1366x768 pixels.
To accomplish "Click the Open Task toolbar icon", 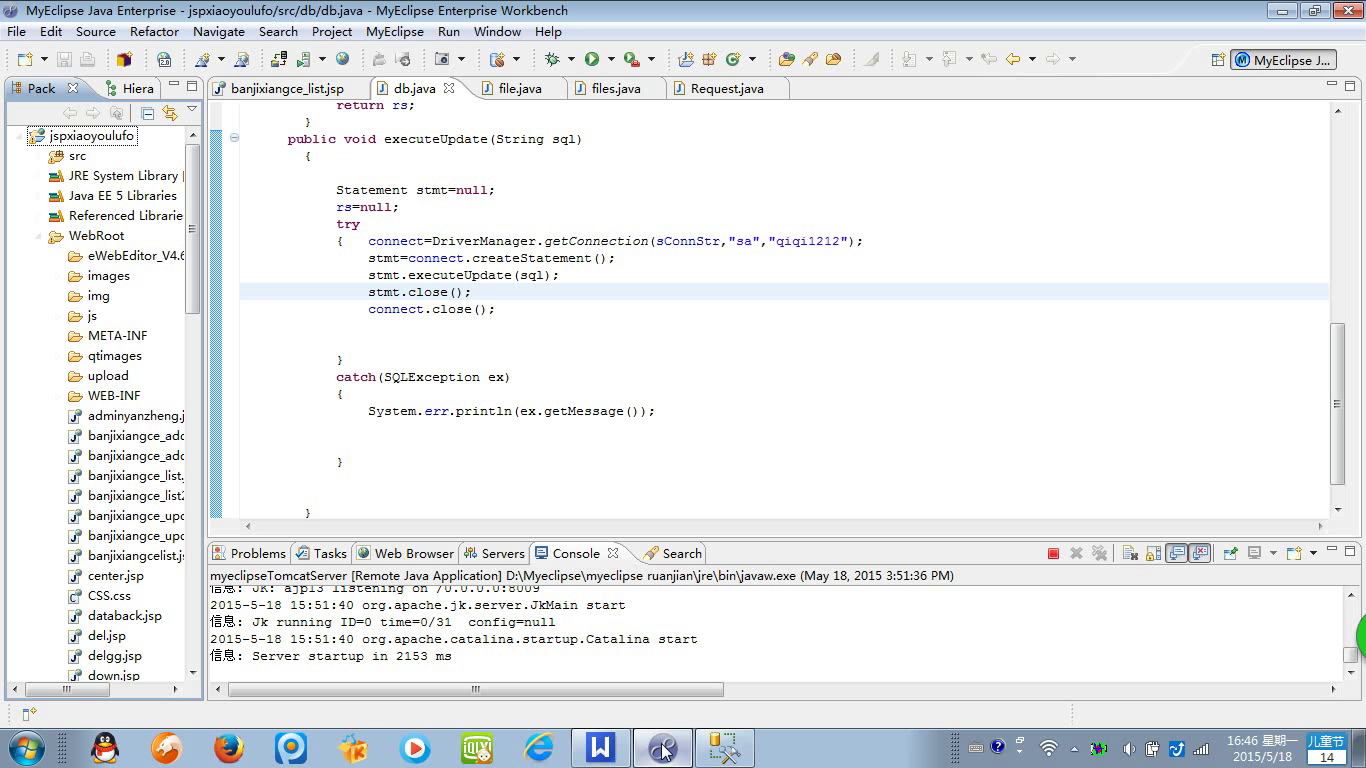I will click(833, 59).
